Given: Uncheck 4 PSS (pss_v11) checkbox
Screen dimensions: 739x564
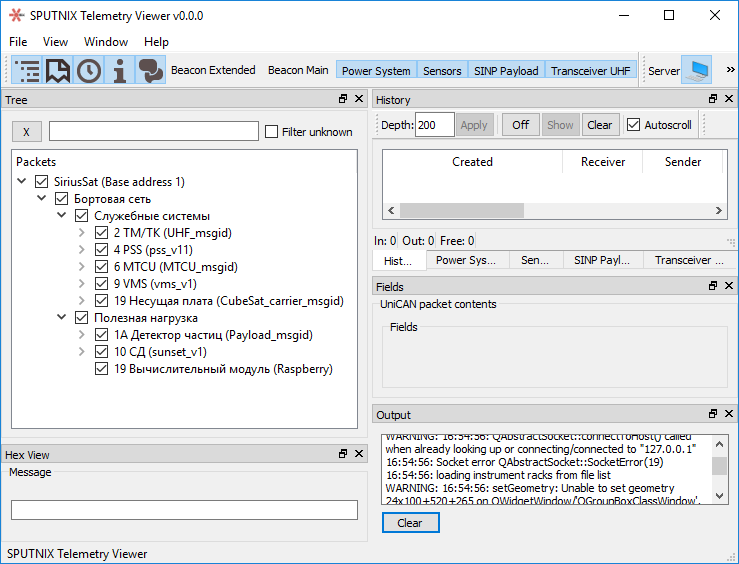Looking at the screenshot, I should (101, 250).
